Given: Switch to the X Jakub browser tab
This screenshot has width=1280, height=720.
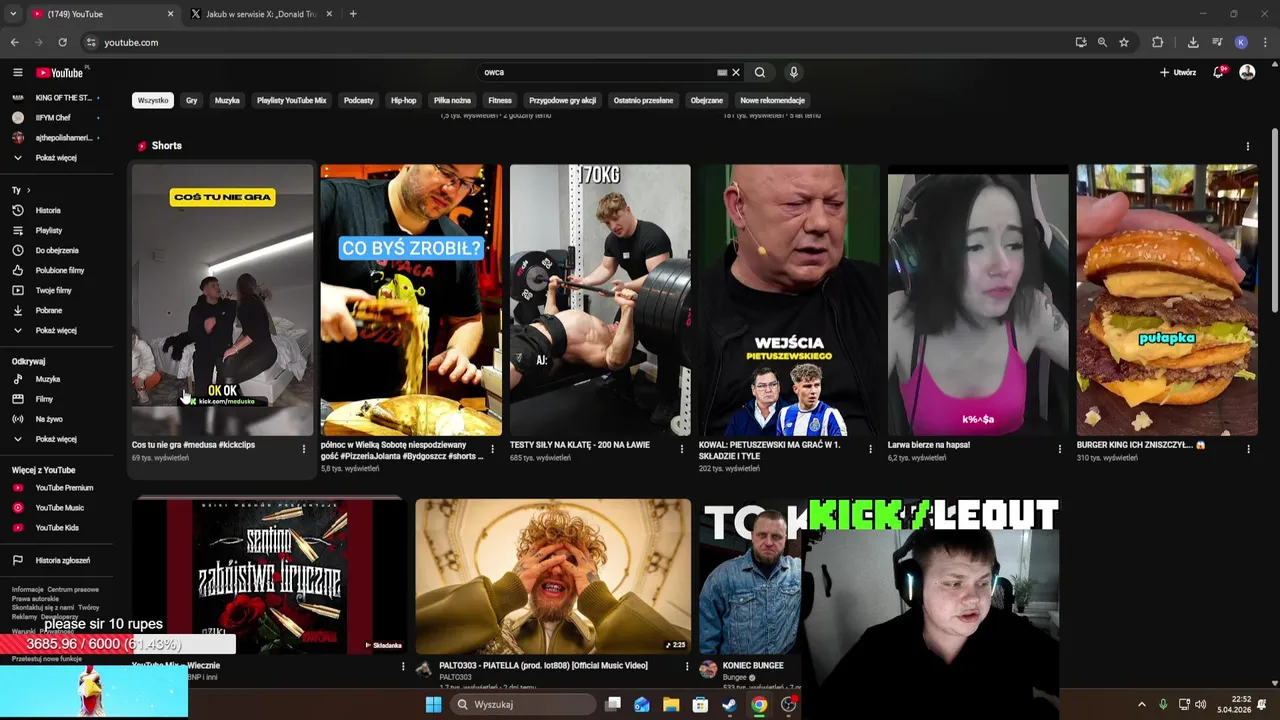Looking at the screenshot, I should [x=260, y=14].
